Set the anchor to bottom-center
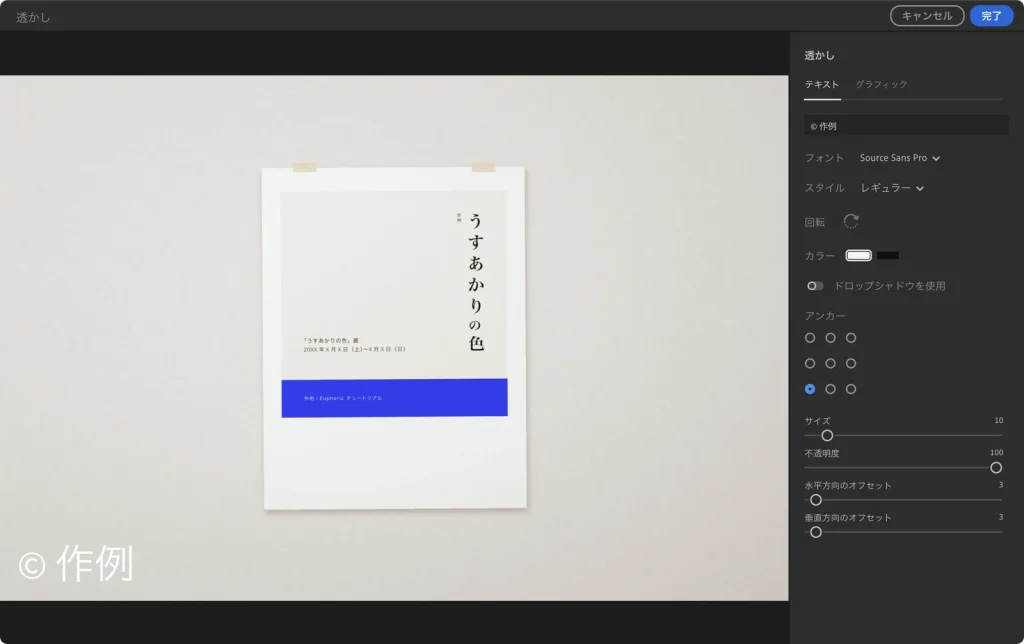The image size is (1024, 644). click(x=830, y=389)
